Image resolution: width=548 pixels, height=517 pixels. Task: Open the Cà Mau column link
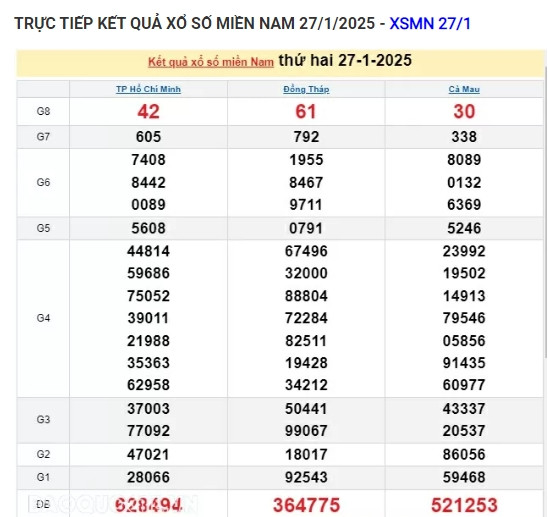click(464, 89)
